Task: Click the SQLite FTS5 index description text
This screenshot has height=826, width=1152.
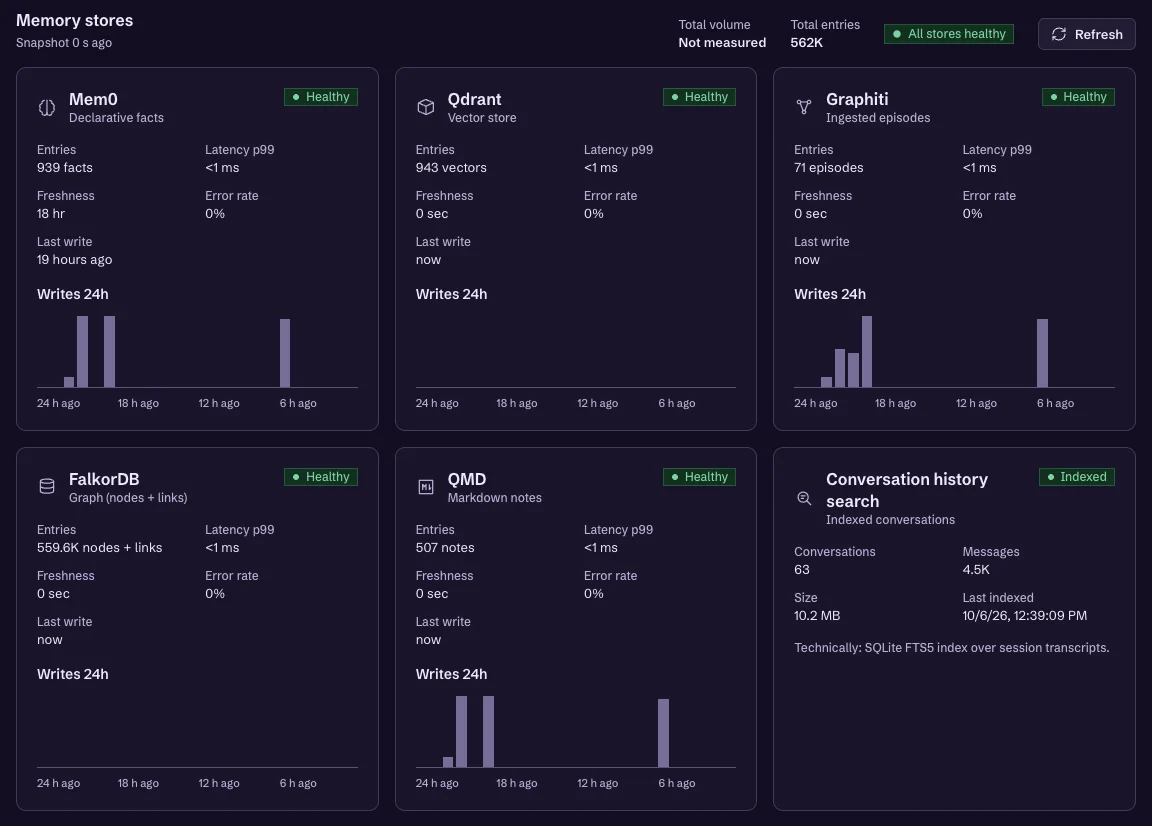Action: 951,647
